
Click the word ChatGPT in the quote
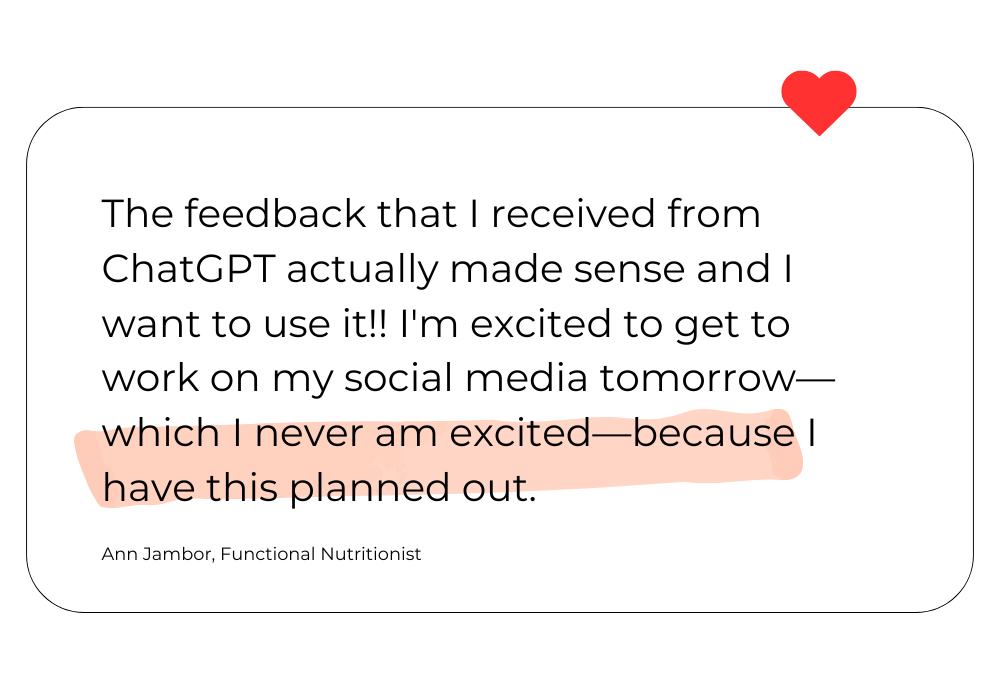[x=188, y=269]
